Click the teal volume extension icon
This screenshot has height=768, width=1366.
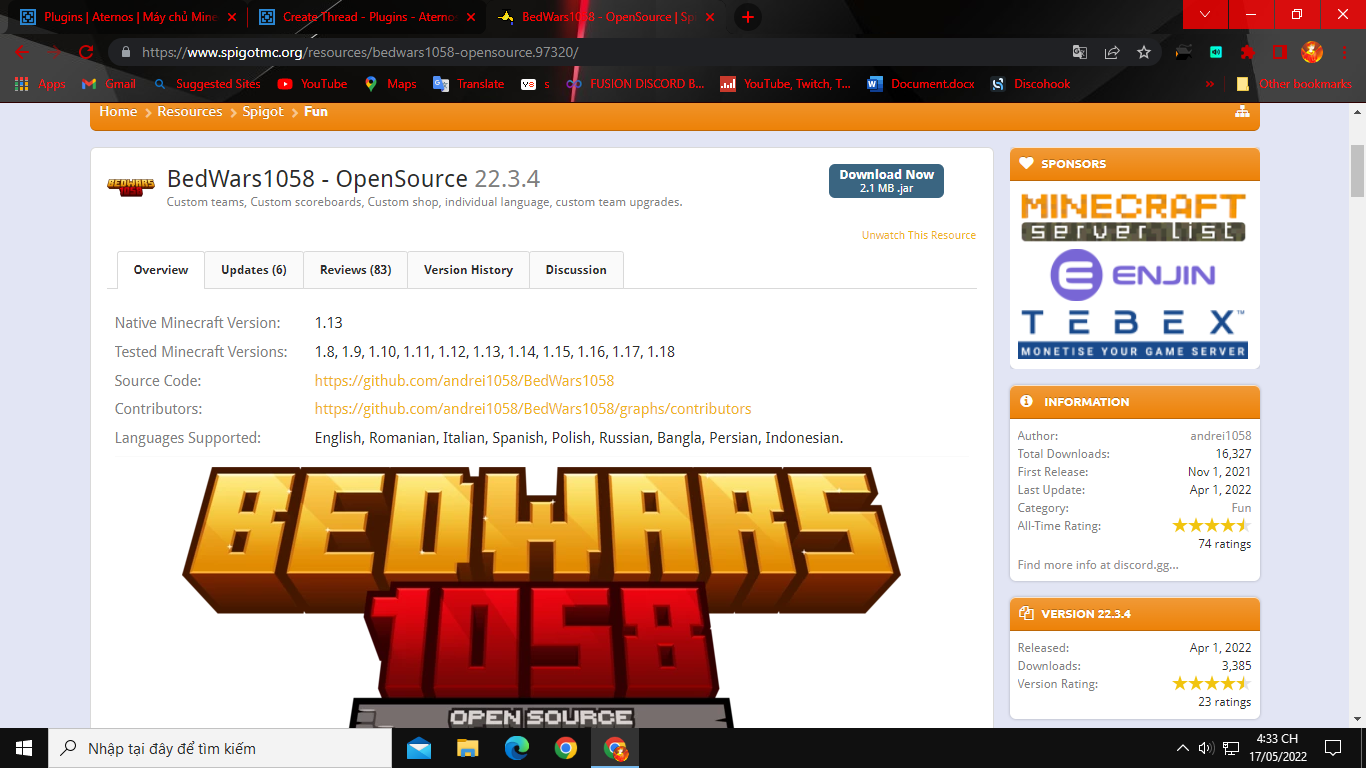pyautogui.click(x=1216, y=52)
